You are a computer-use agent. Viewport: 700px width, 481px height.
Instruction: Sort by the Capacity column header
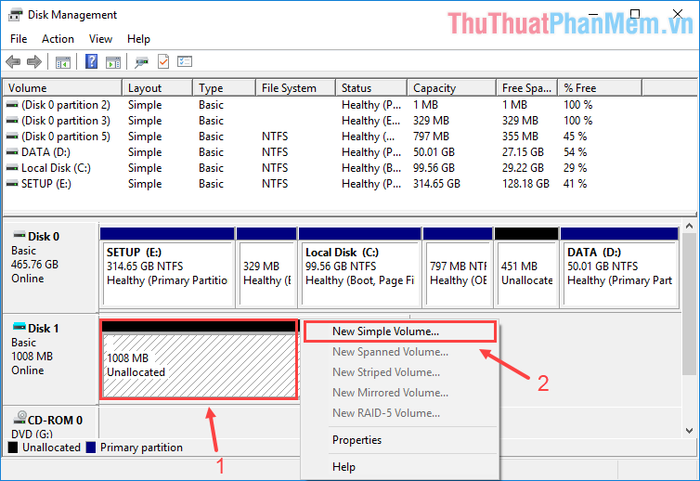(452, 88)
